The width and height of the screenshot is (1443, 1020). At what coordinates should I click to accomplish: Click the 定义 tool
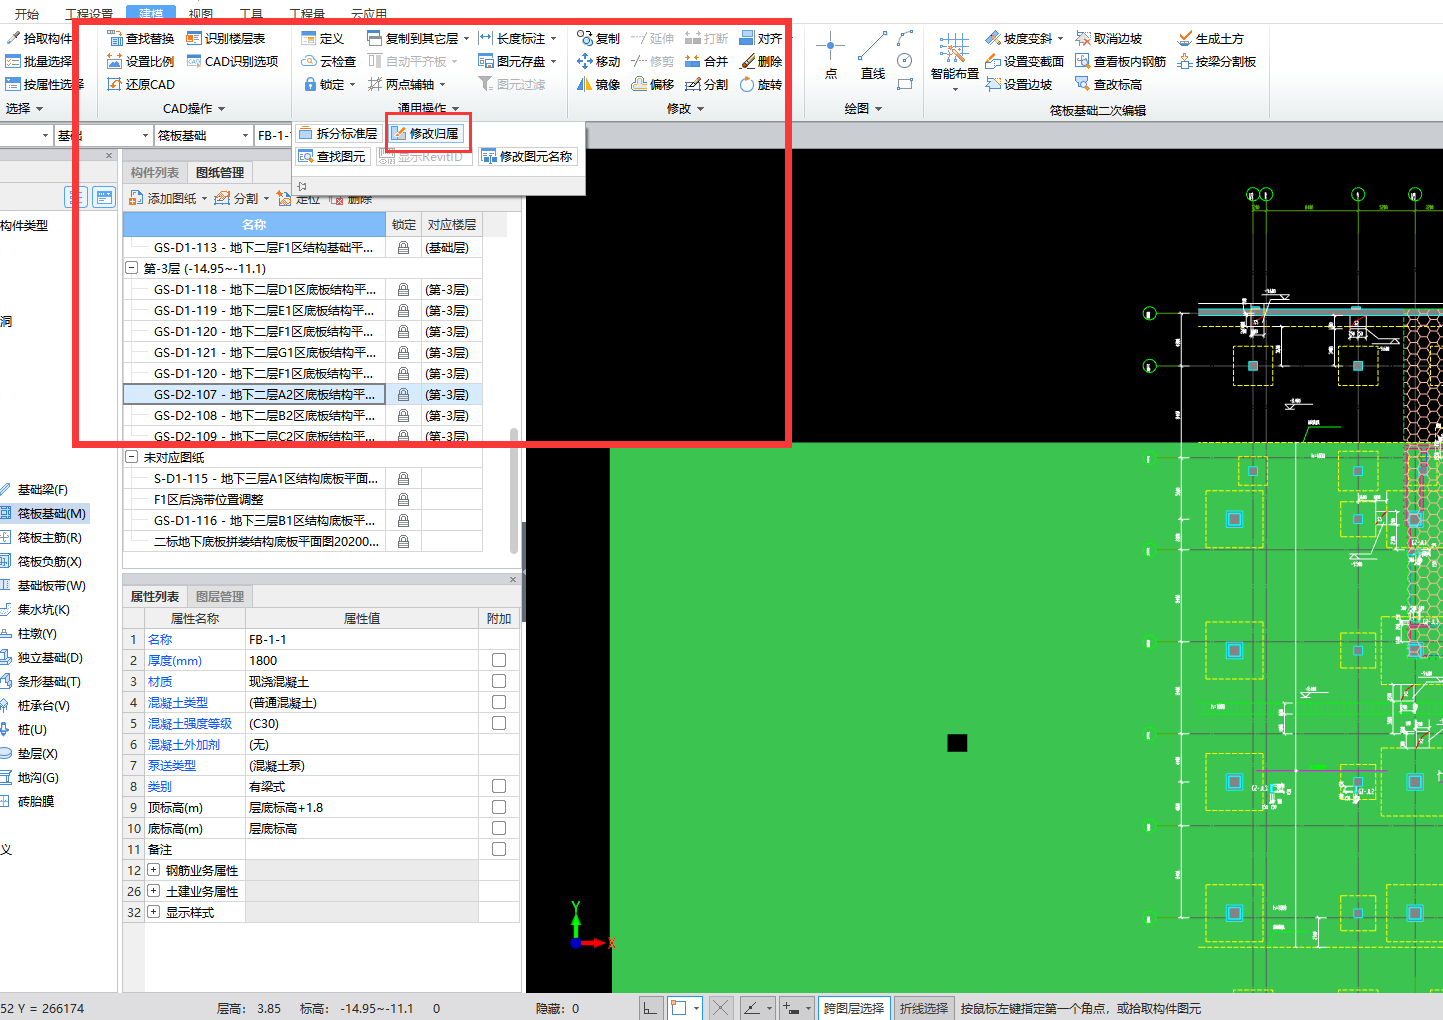pyautogui.click(x=322, y=38)
